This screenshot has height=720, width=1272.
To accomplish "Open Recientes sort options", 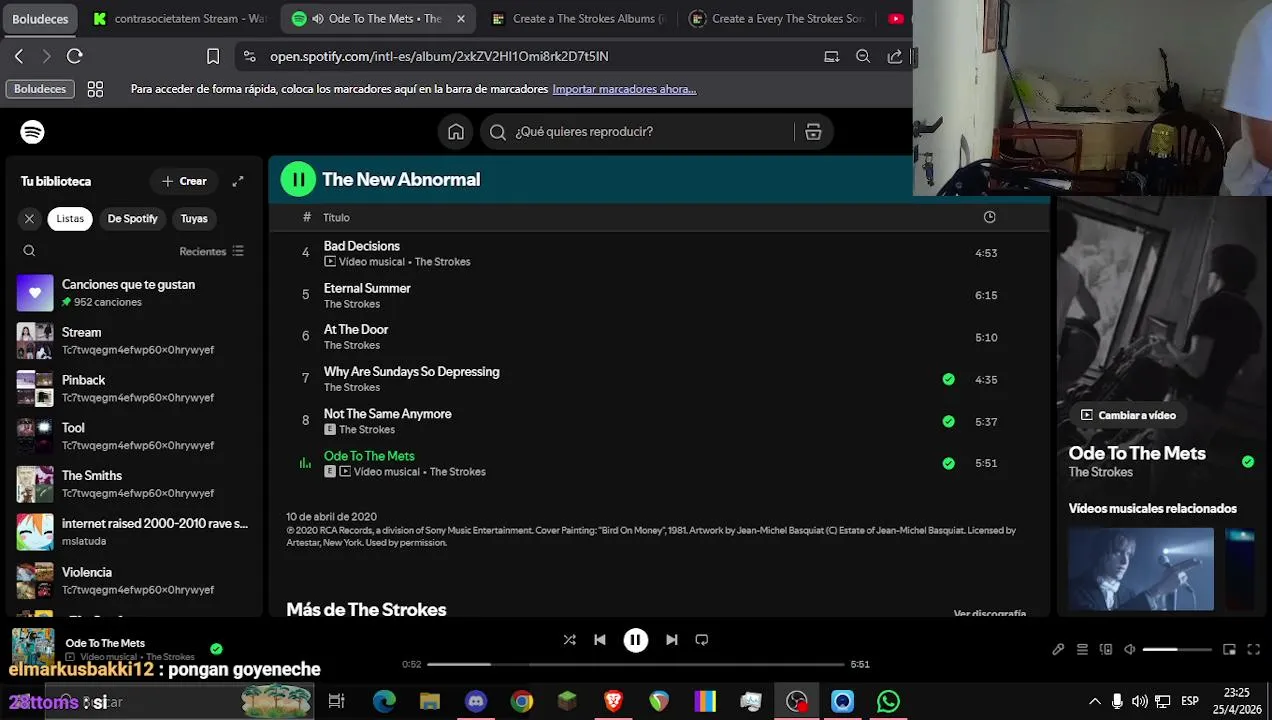I will point(211,251).
